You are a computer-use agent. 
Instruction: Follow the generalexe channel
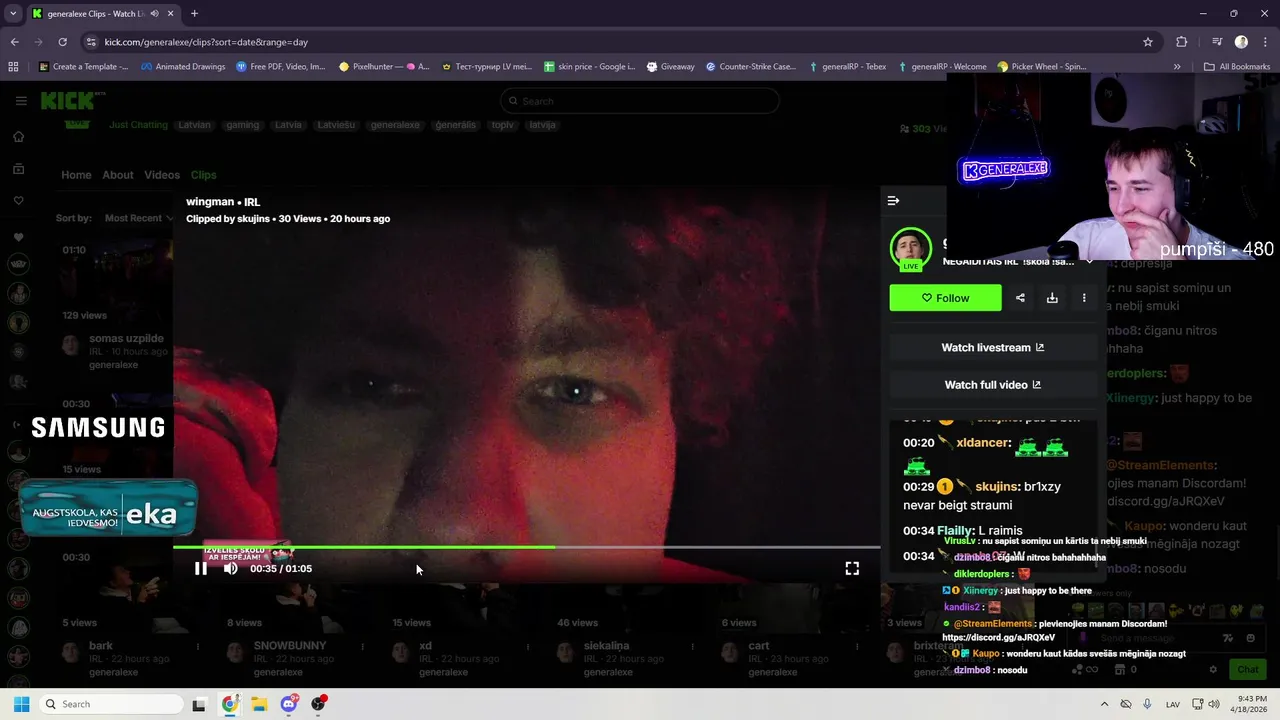(945, 298)
